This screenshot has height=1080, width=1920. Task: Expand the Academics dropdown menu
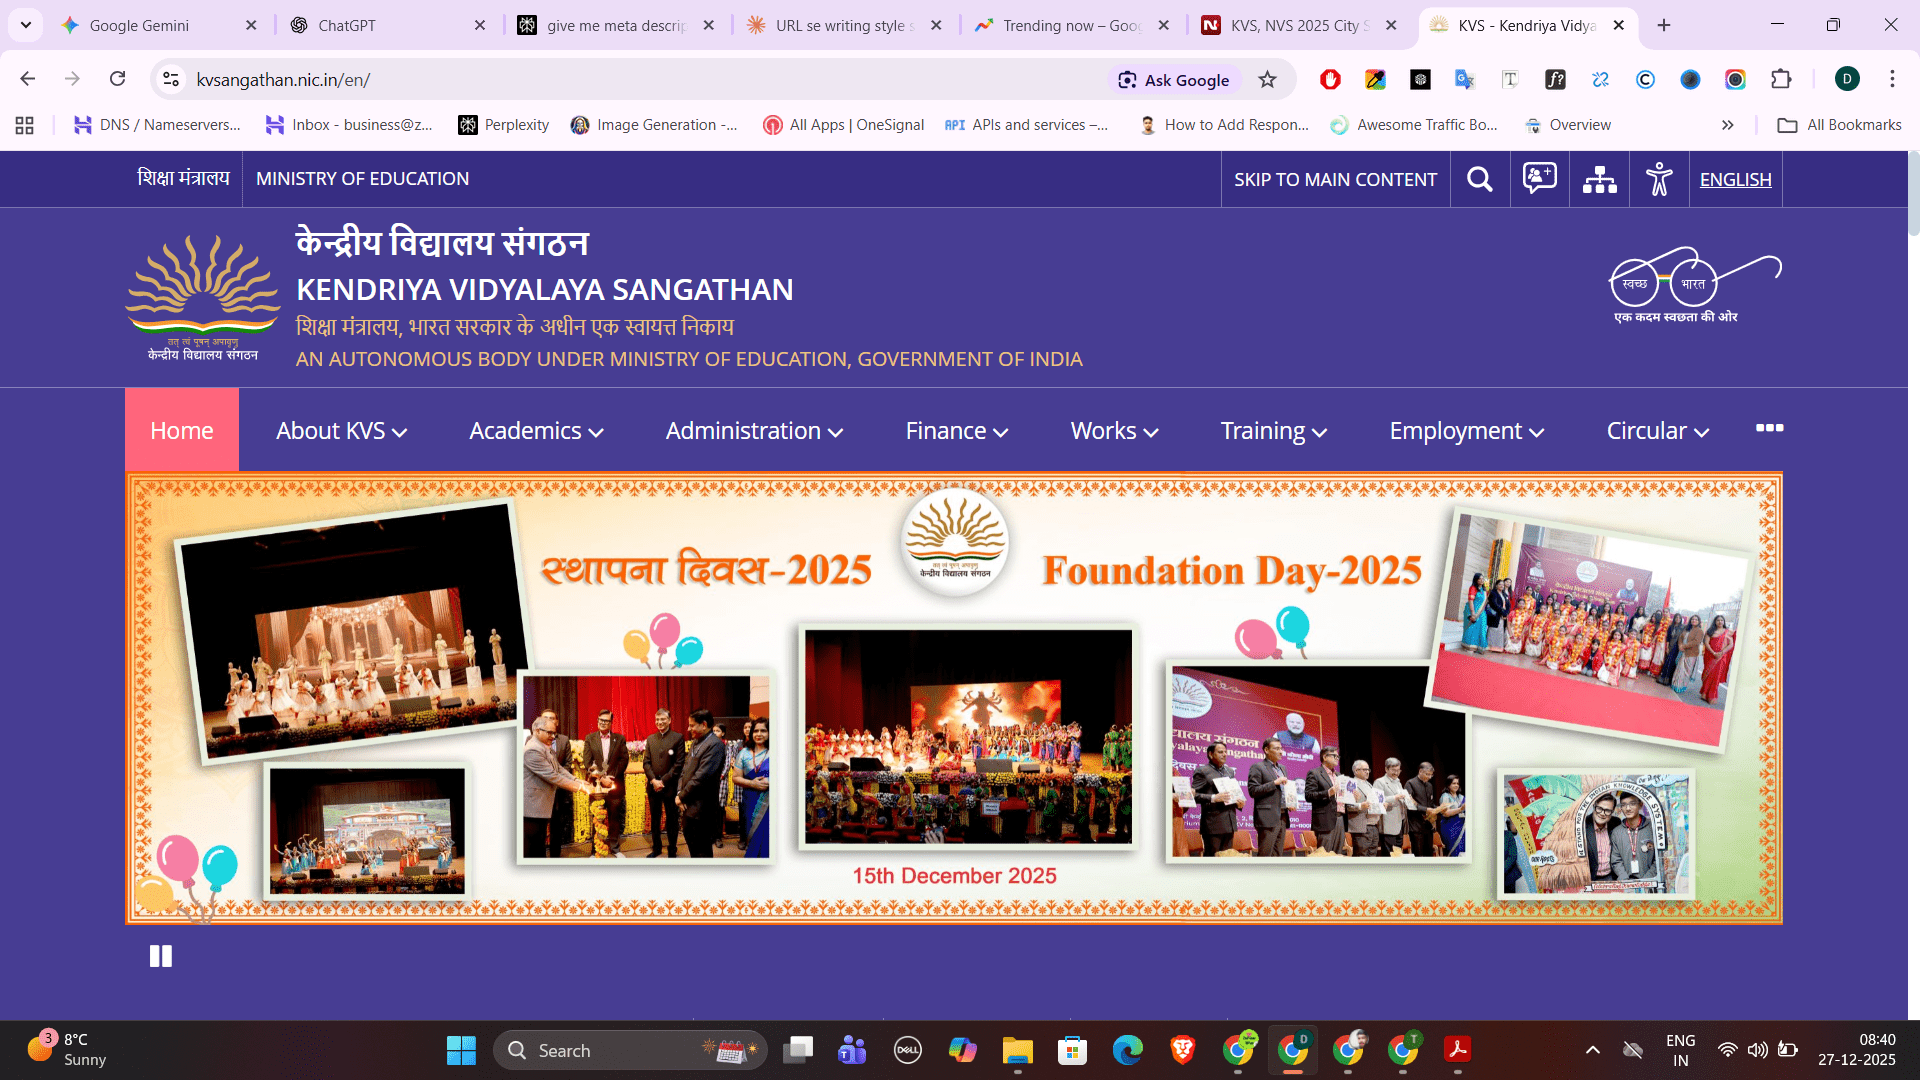coord(535,430)
